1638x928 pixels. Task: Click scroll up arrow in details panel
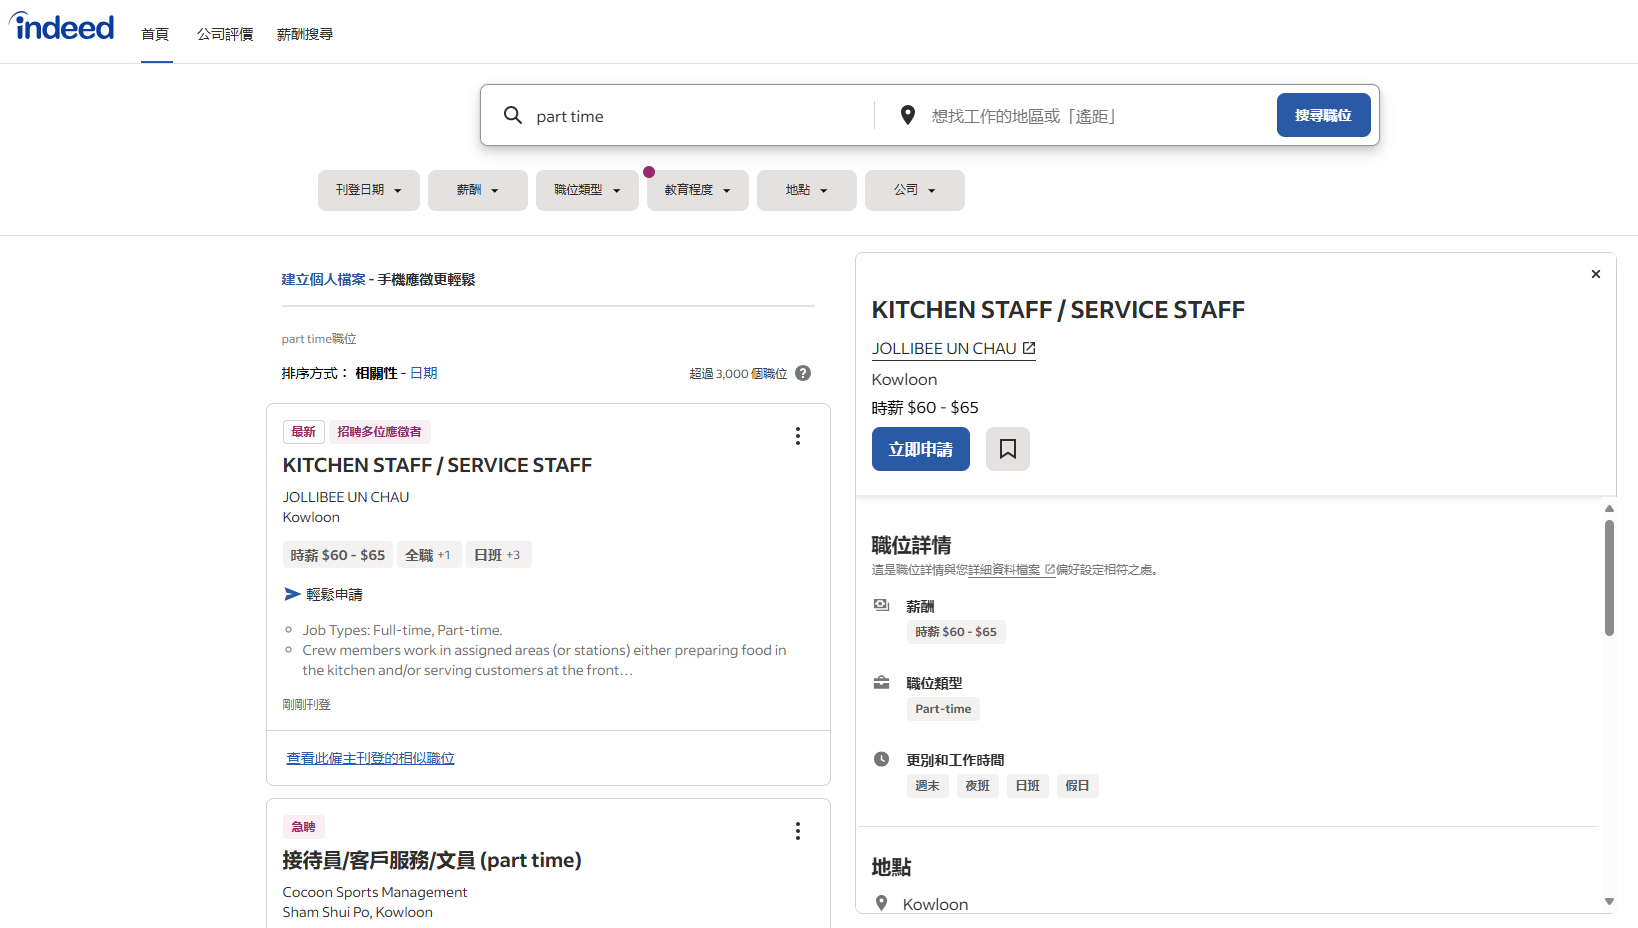[1609, 509]
